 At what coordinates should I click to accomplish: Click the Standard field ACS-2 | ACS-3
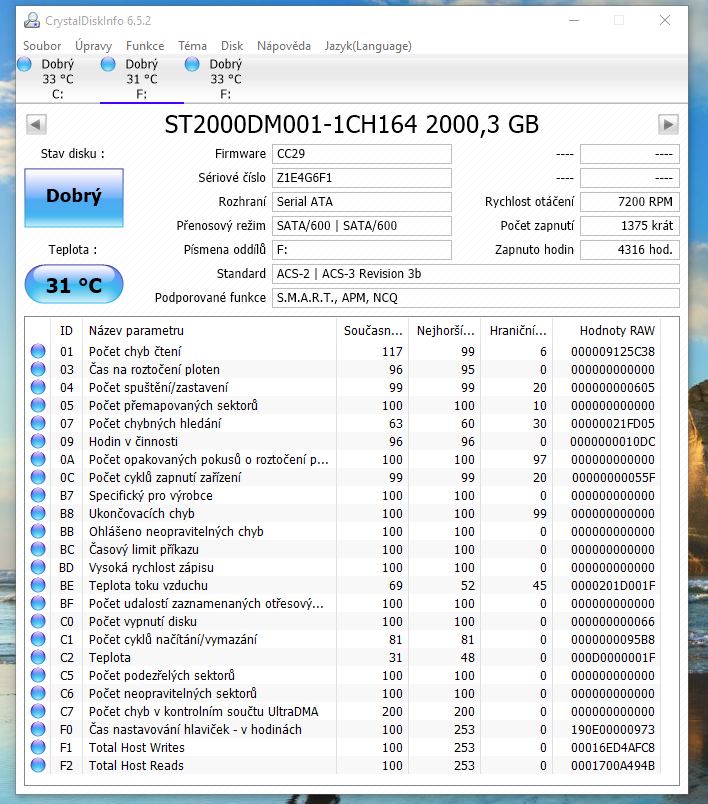[x=476, y=274]
